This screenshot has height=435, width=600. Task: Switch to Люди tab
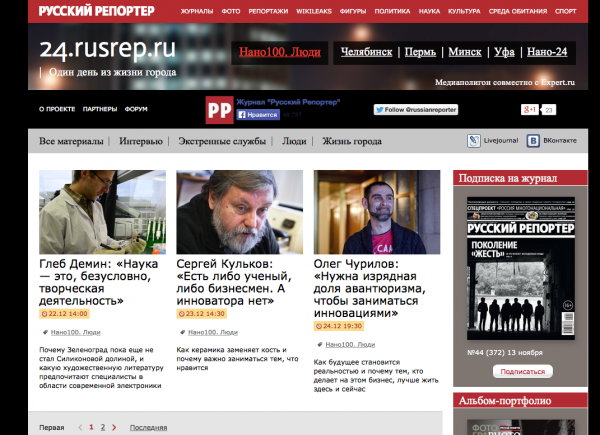(x=294, y=141)
